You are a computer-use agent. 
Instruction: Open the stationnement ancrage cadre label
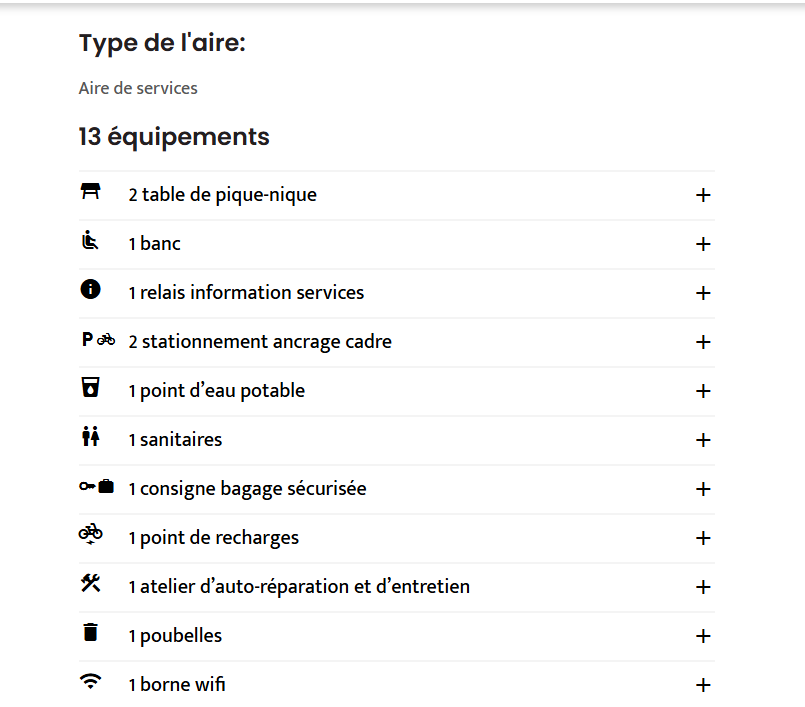tap(260, 342)
